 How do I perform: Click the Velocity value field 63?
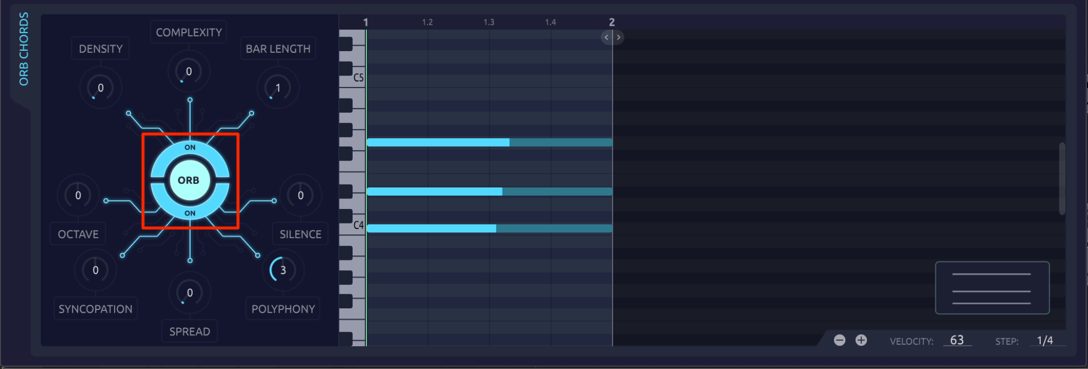(957, 341)
